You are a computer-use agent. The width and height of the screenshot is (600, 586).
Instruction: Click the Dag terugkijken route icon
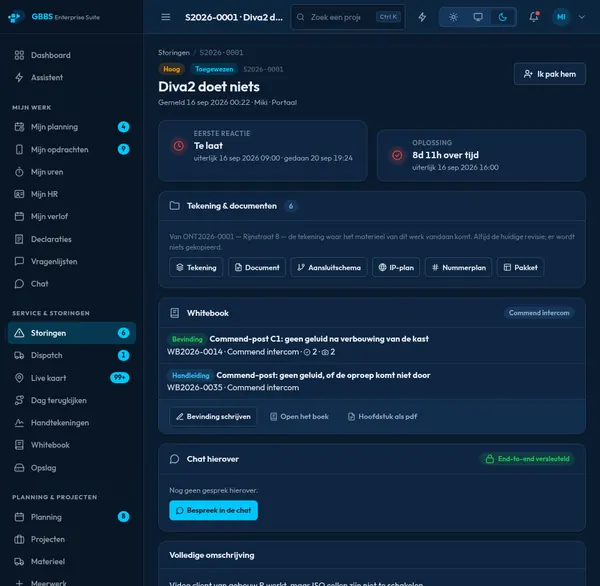[19, 400]
